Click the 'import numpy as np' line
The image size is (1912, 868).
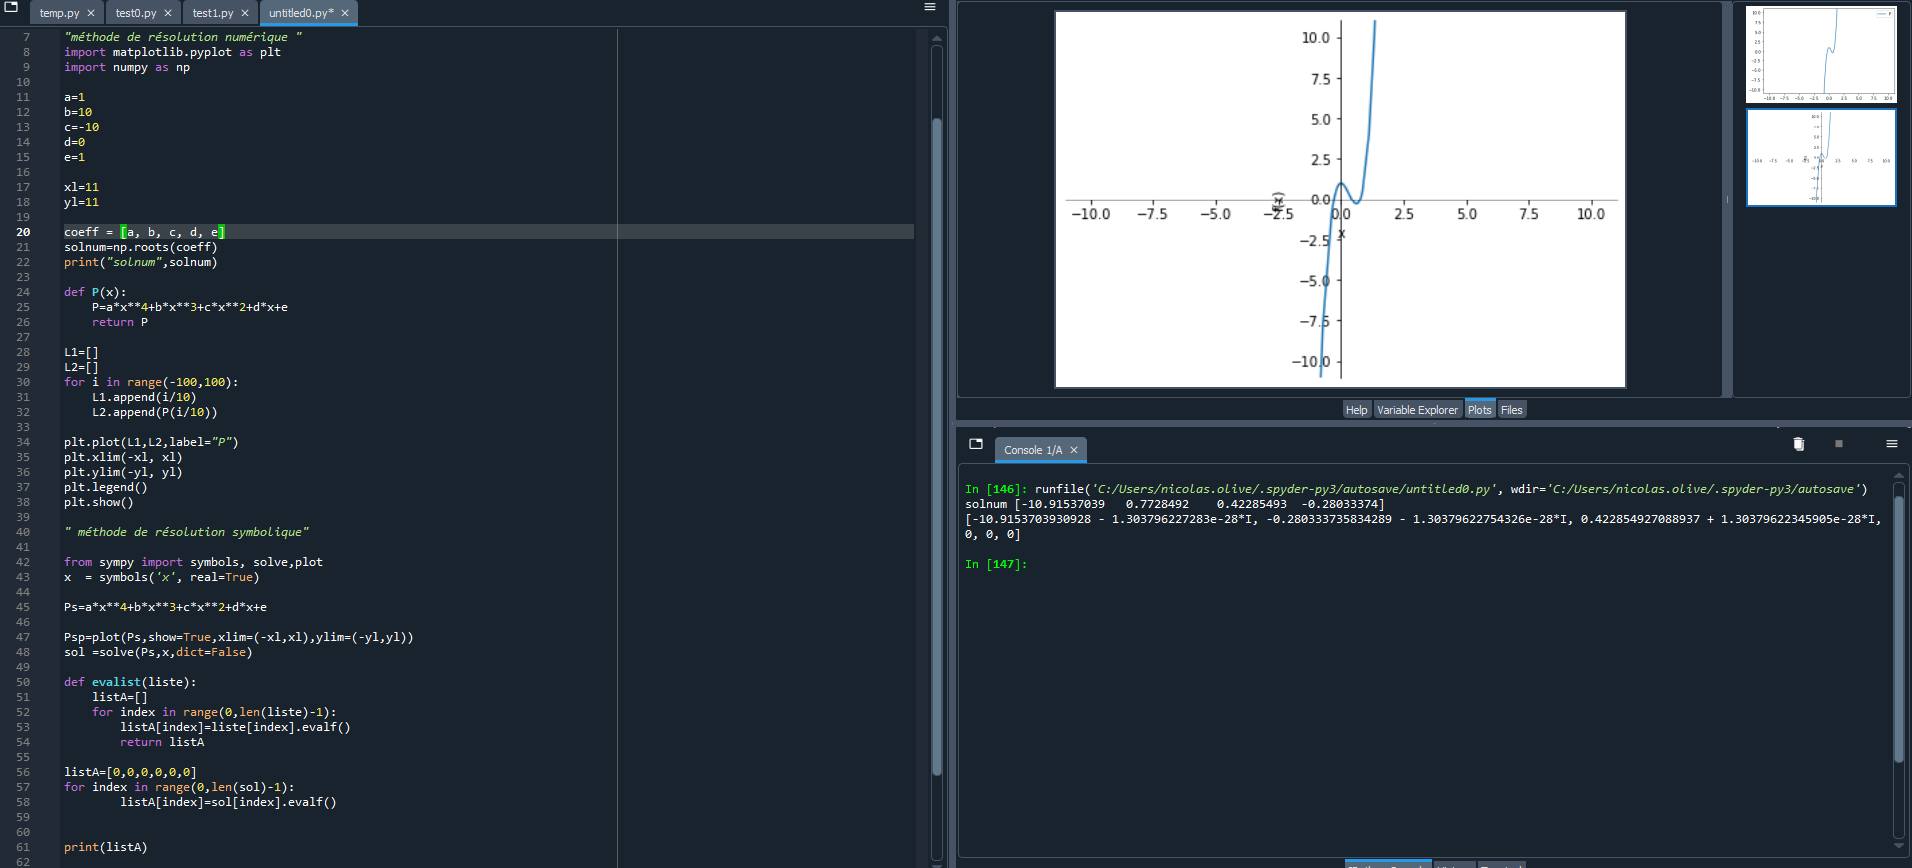coord(127,67)
